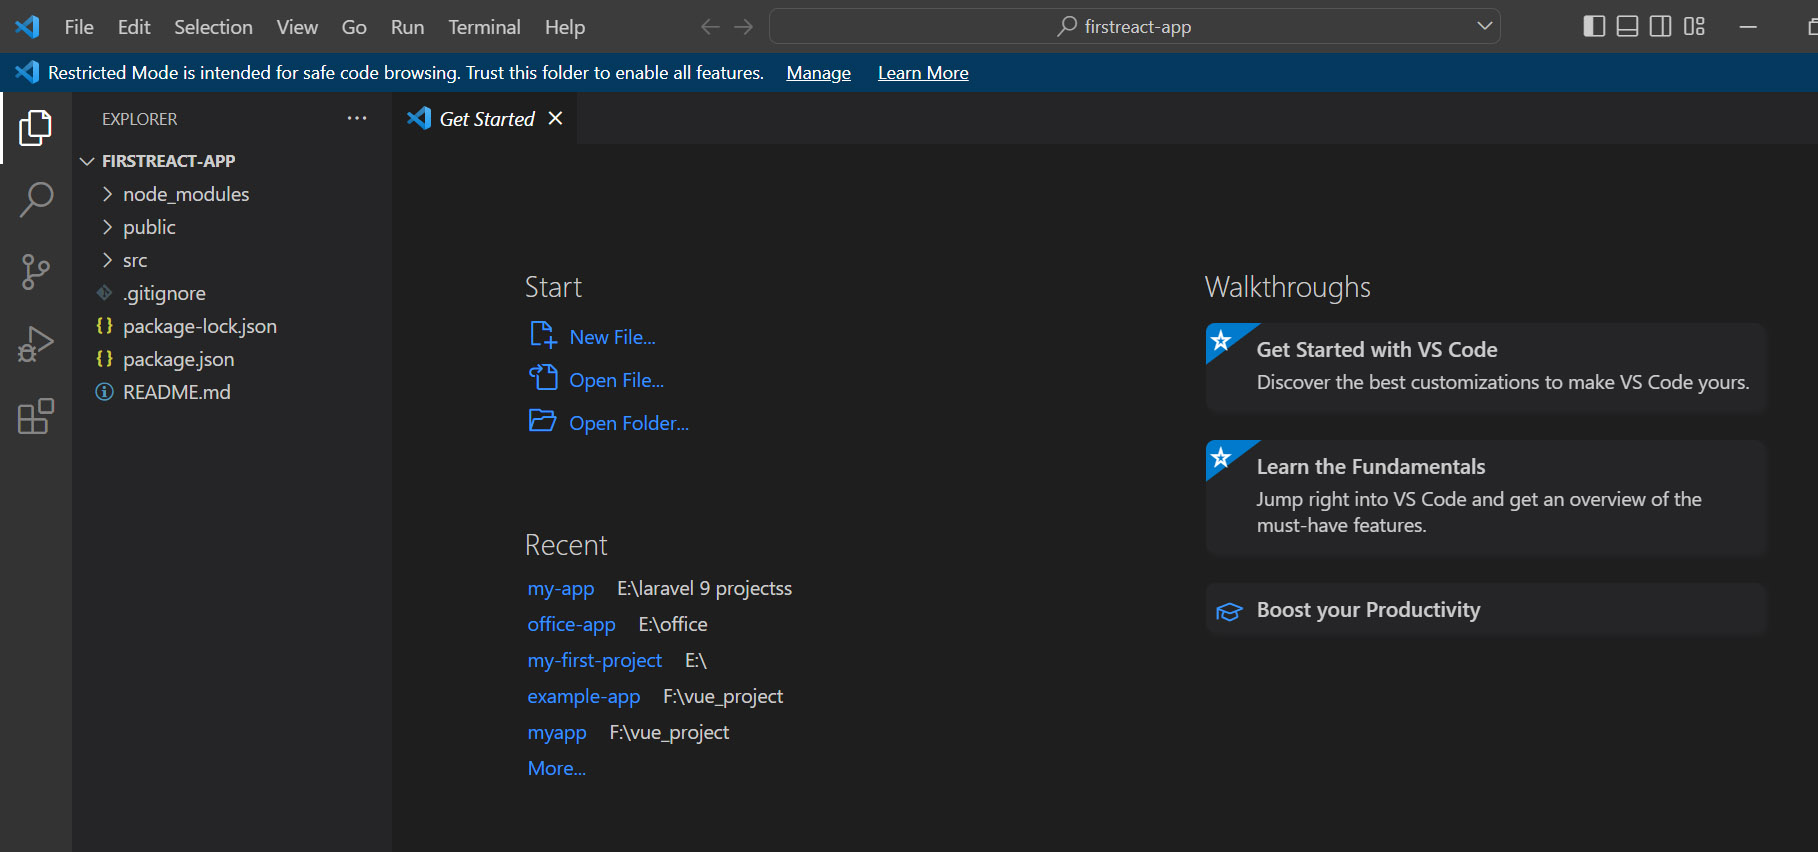Screen dimensions: 1818x852
Task: Click the Go Back navigation arrow
Action: click(x=710, y=27)
